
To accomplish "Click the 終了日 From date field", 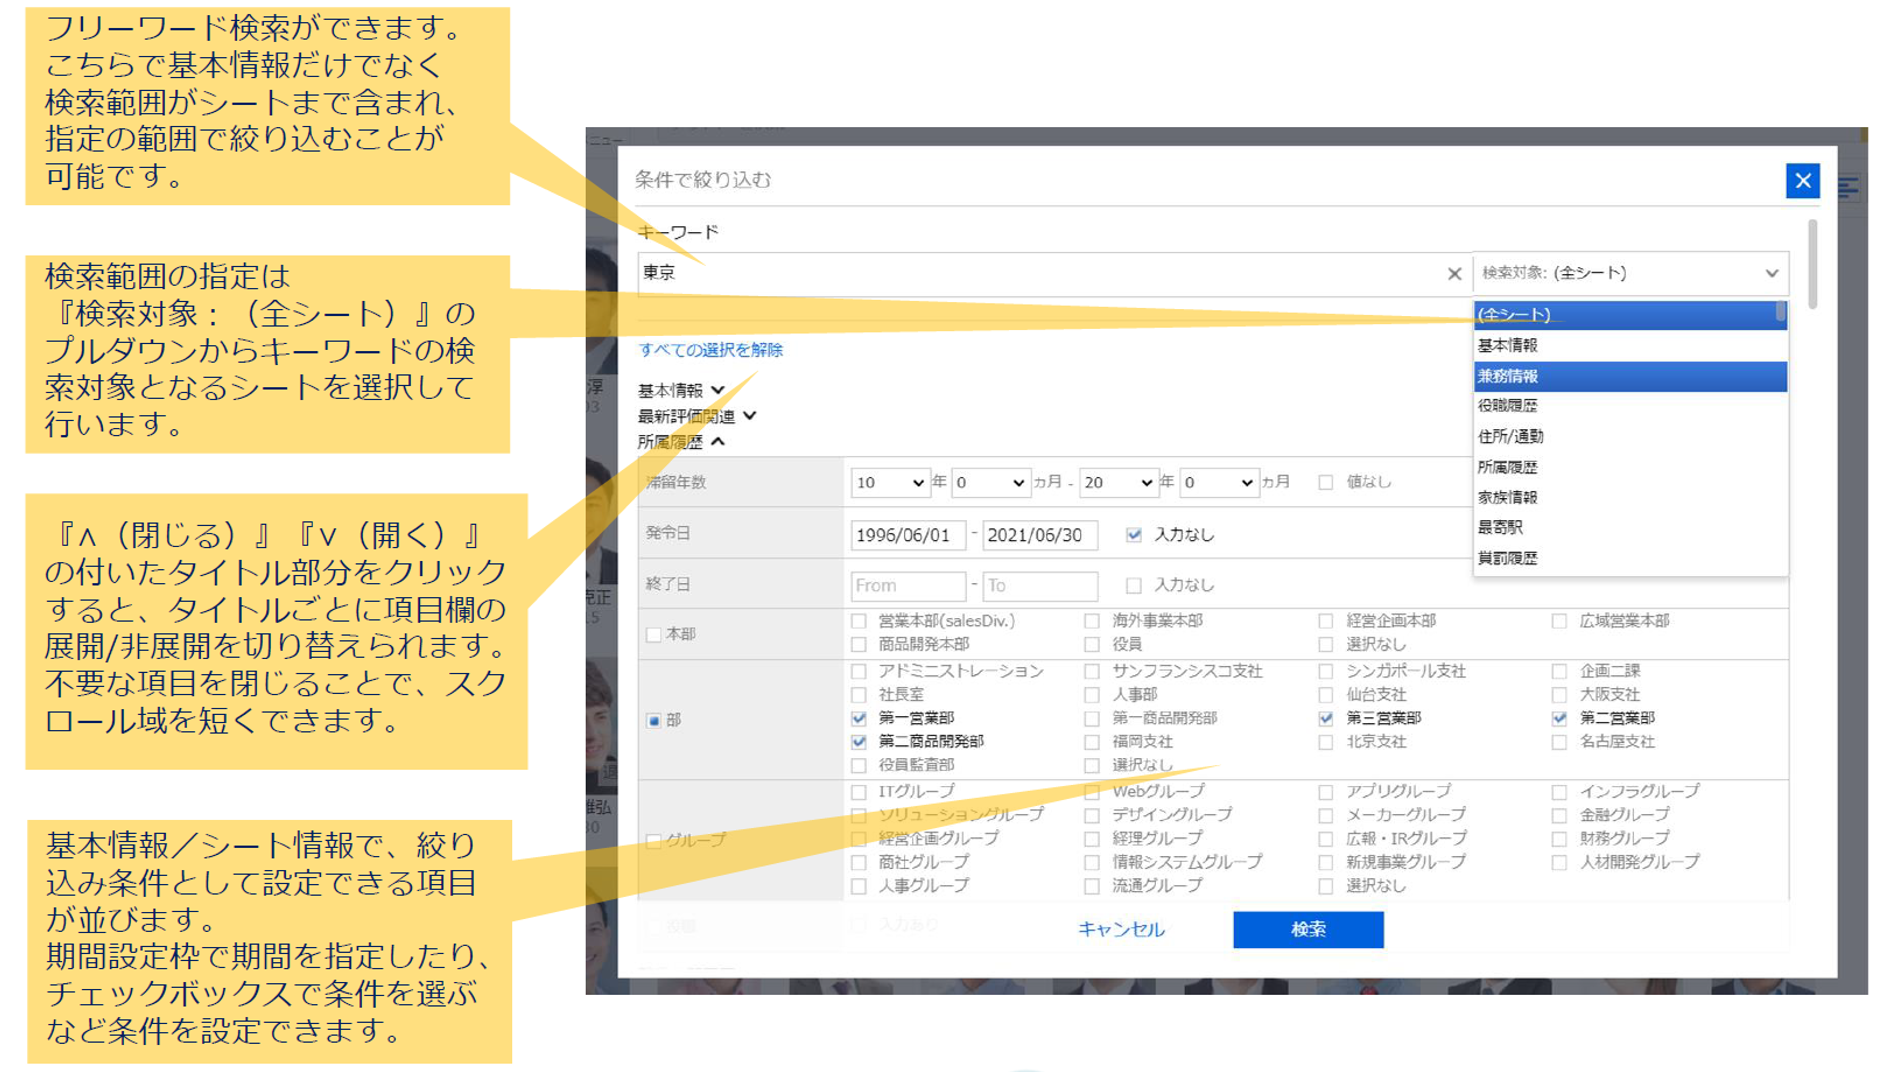I will point(908,586).
